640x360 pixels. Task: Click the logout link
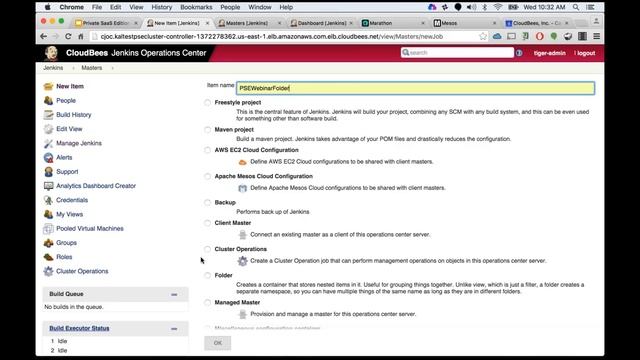pos(585,53)
